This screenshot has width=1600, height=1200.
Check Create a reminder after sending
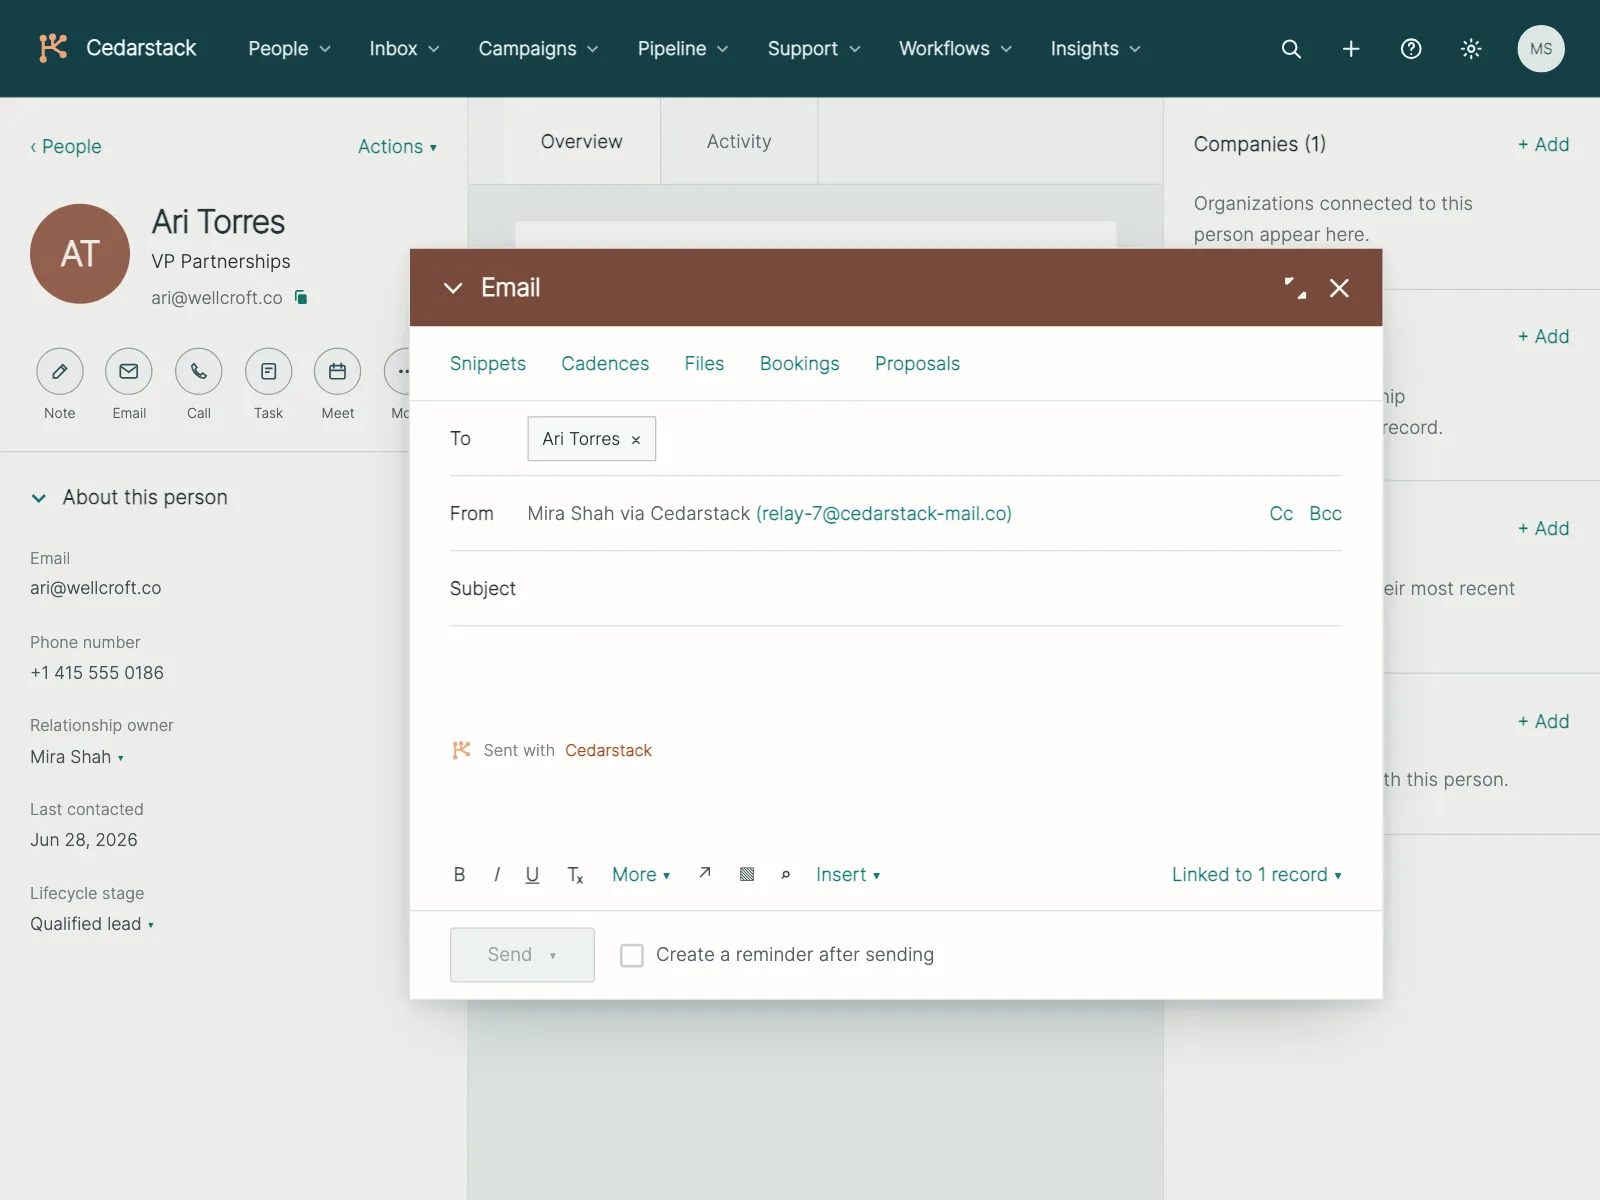click(x=632, y=955)
